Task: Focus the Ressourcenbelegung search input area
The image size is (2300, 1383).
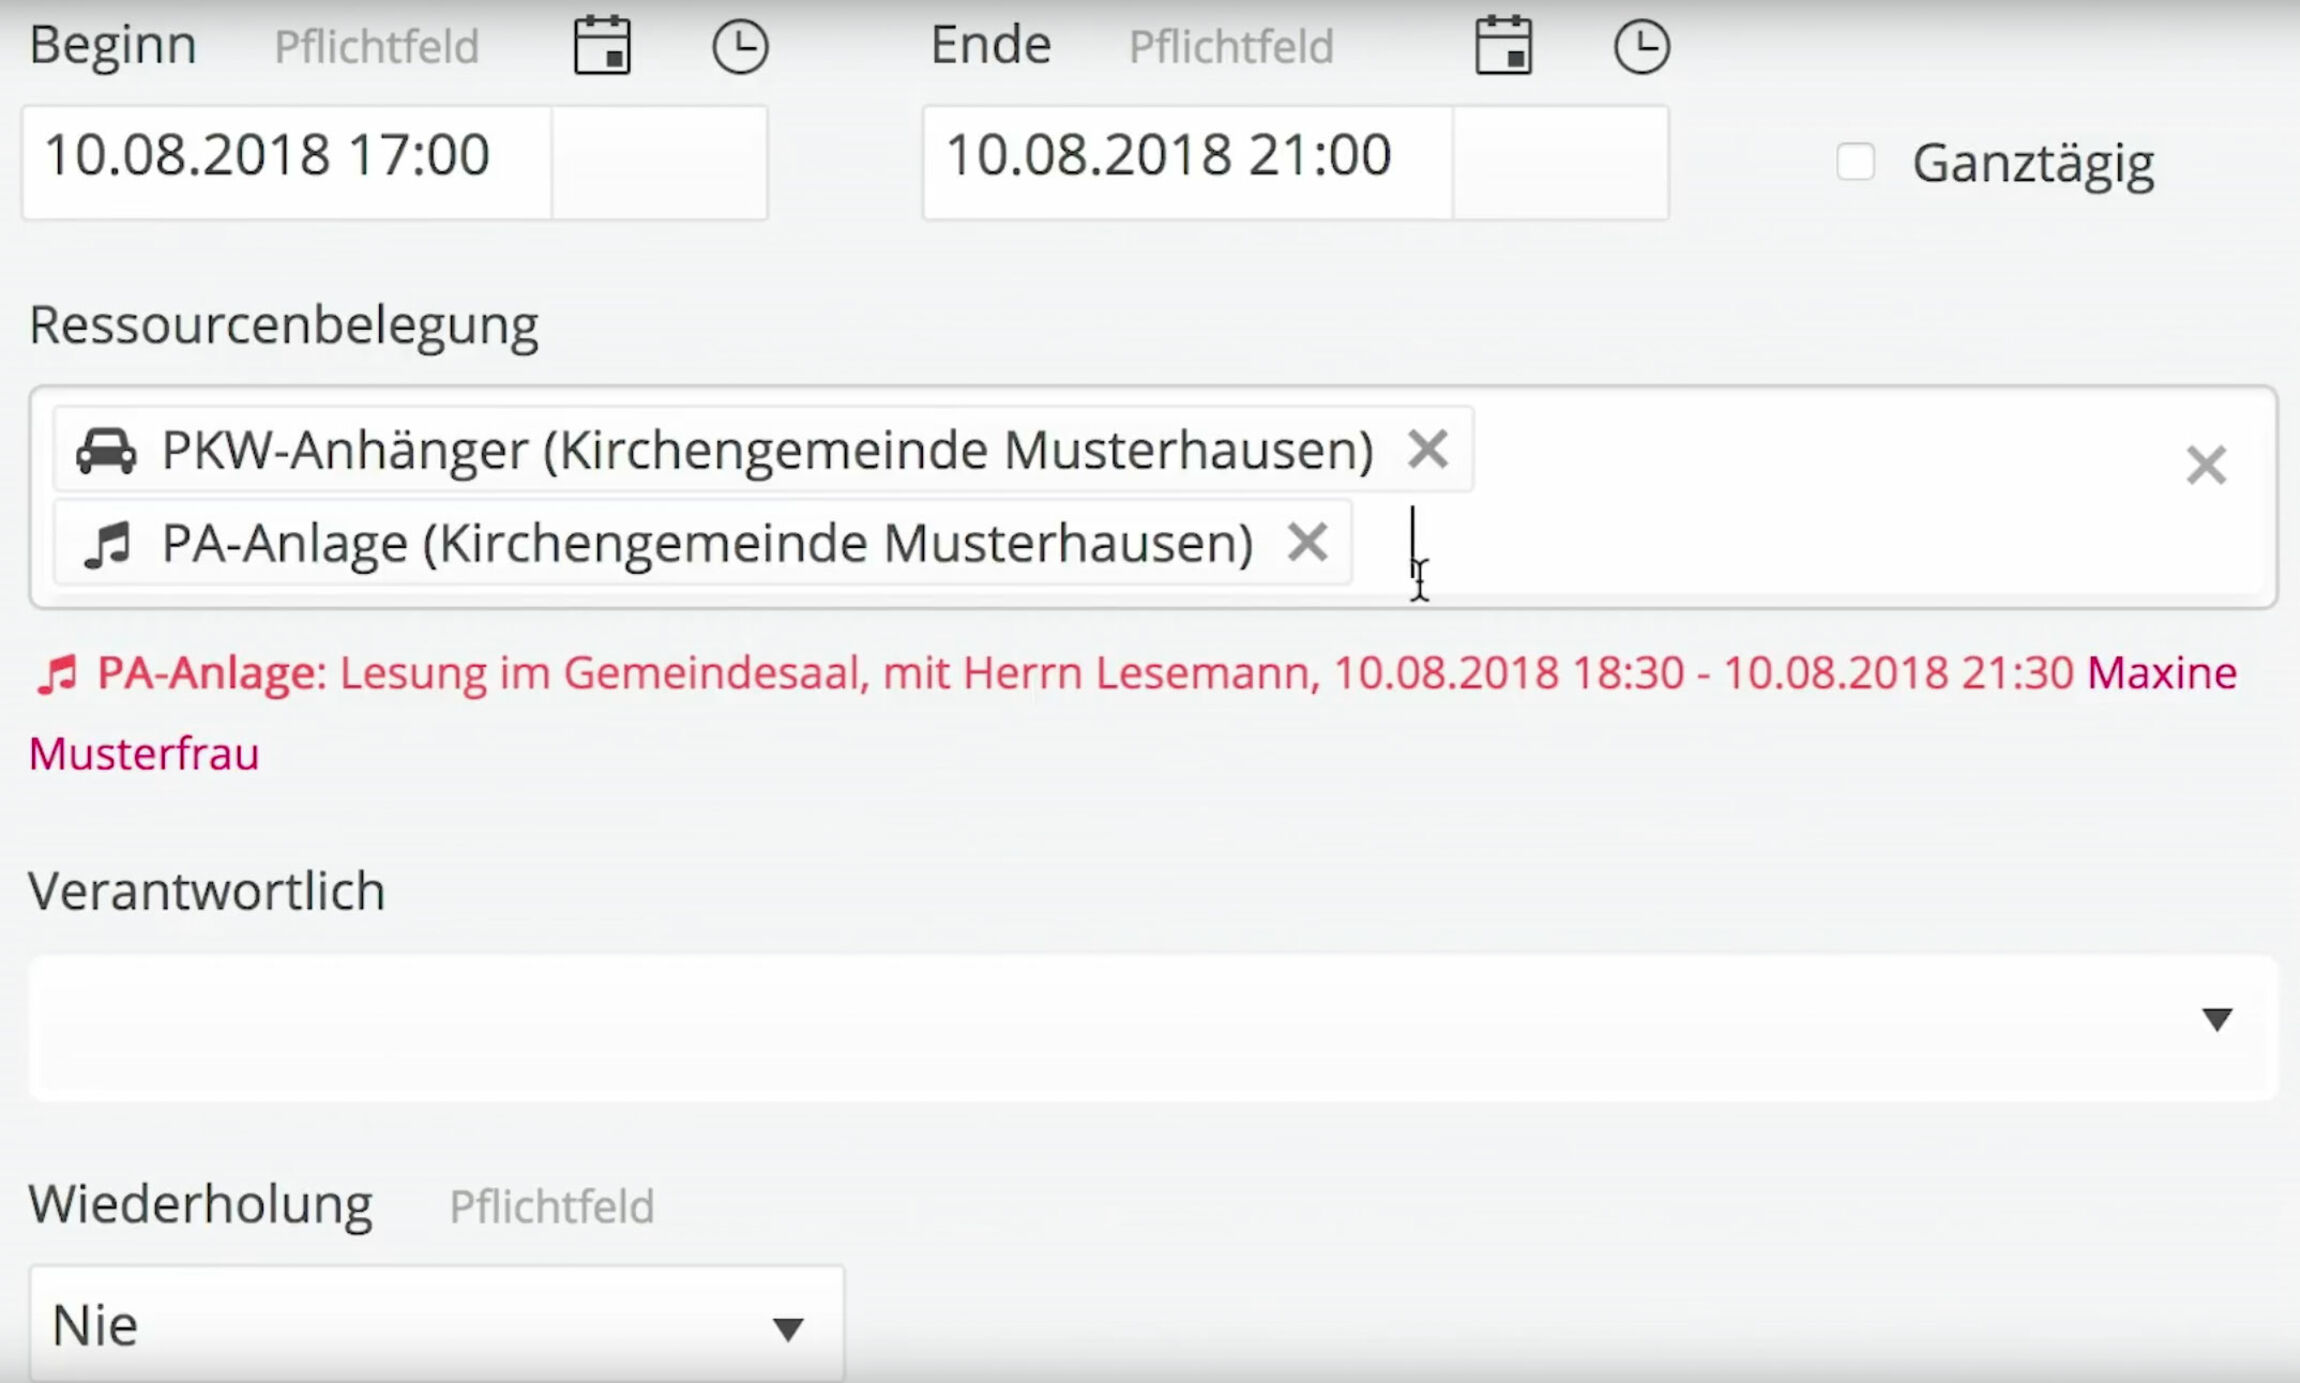Action: click(x=1760, y=545)
